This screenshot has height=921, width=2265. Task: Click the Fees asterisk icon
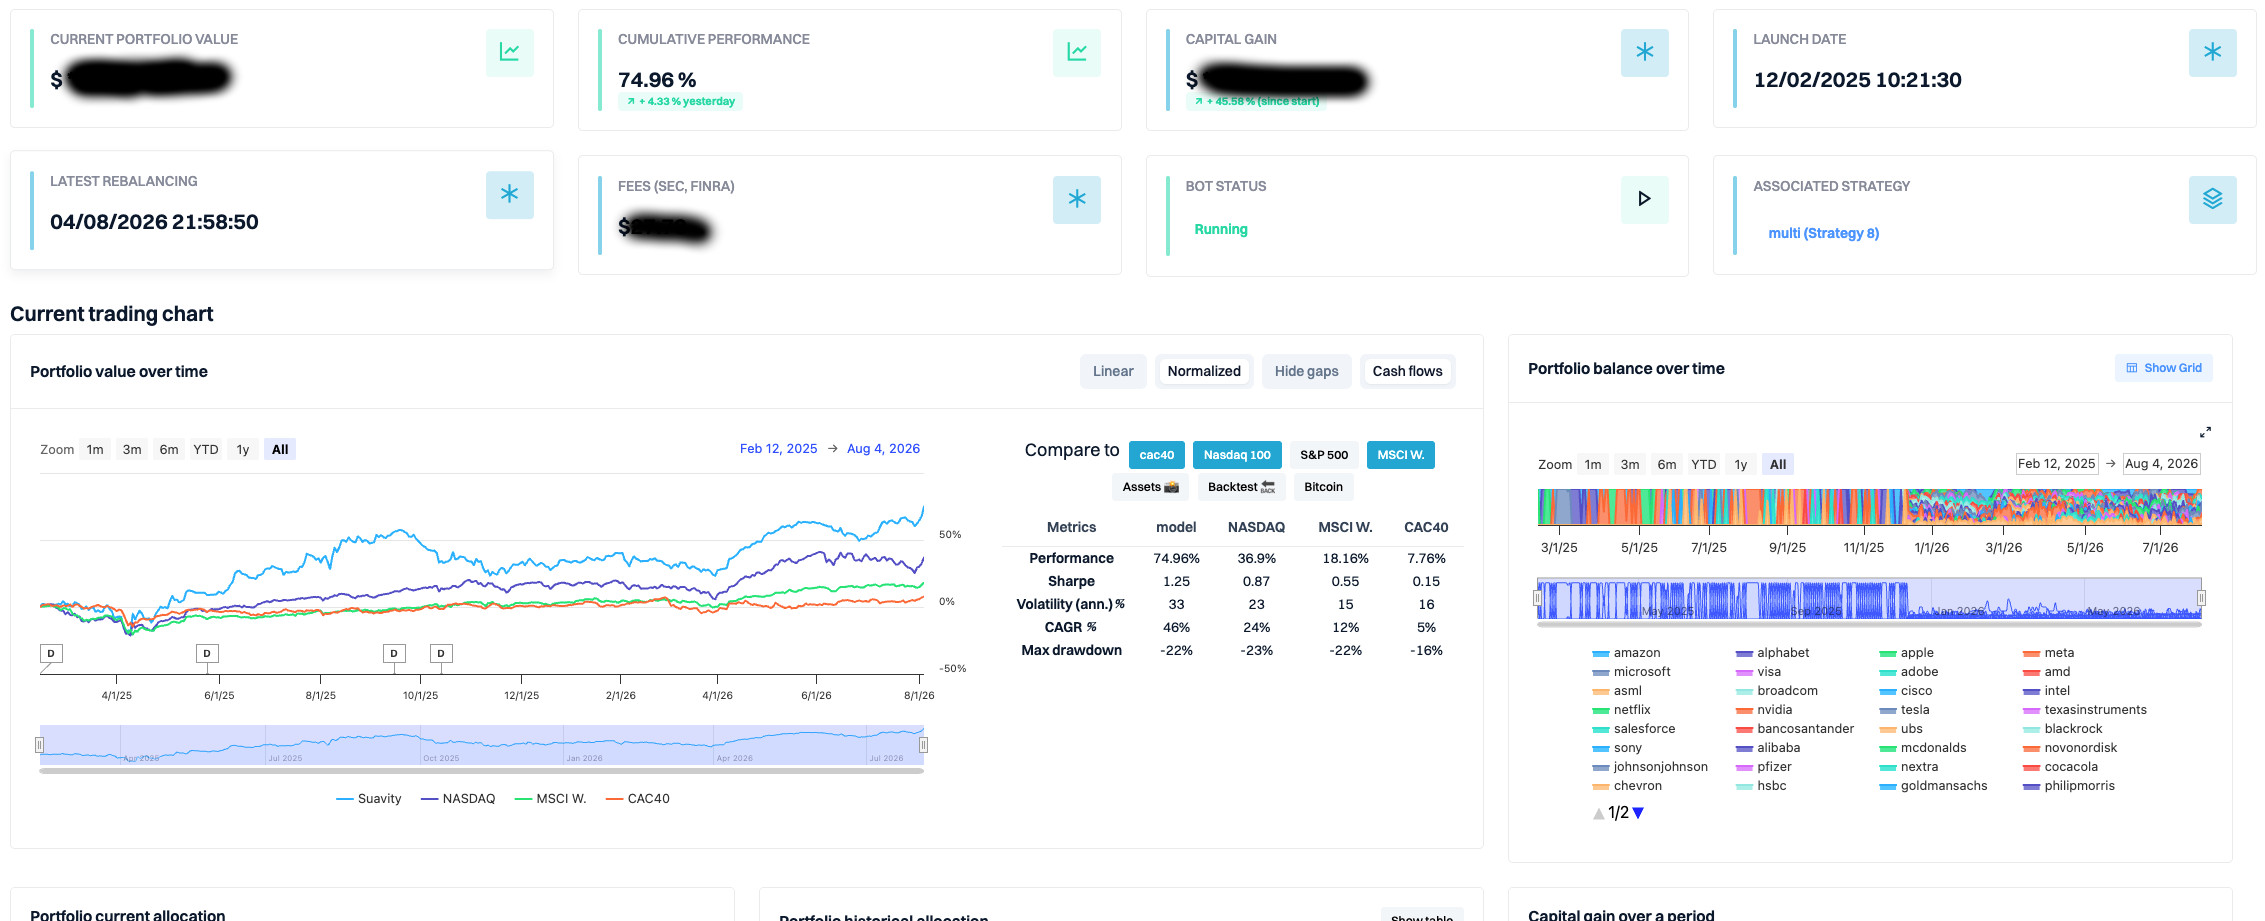tap(1077, 199)
